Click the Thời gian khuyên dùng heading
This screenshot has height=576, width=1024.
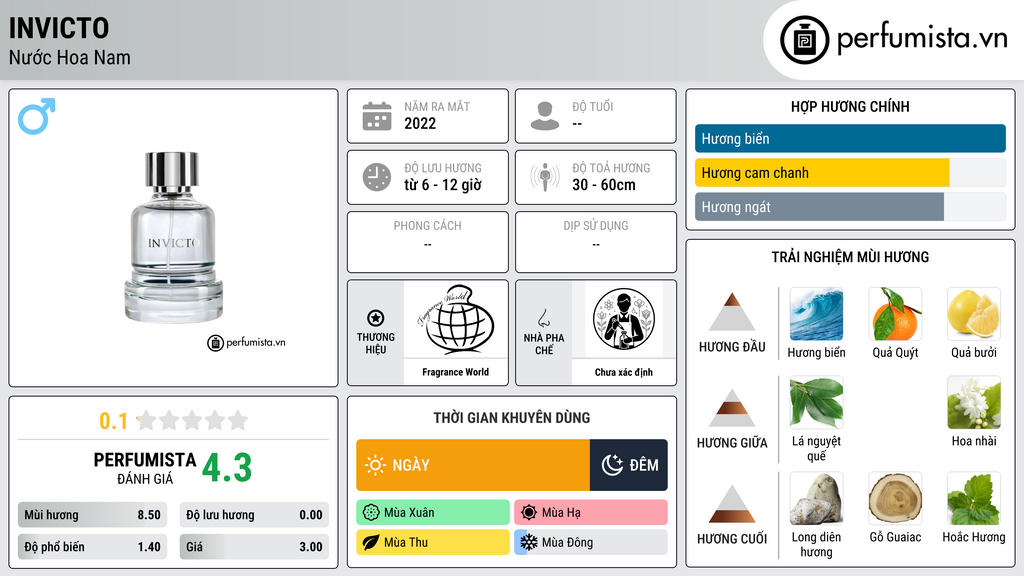pos(512,418)
